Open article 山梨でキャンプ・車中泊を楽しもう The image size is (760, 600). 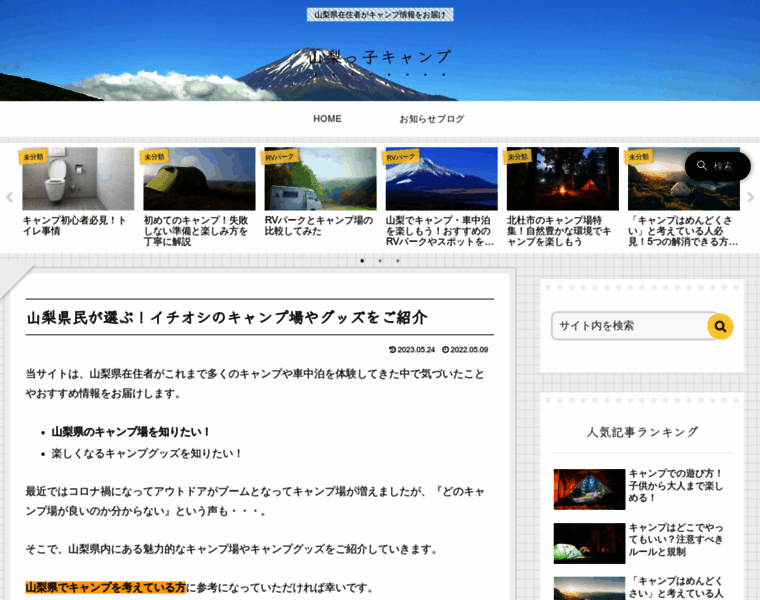pos(440,231)
